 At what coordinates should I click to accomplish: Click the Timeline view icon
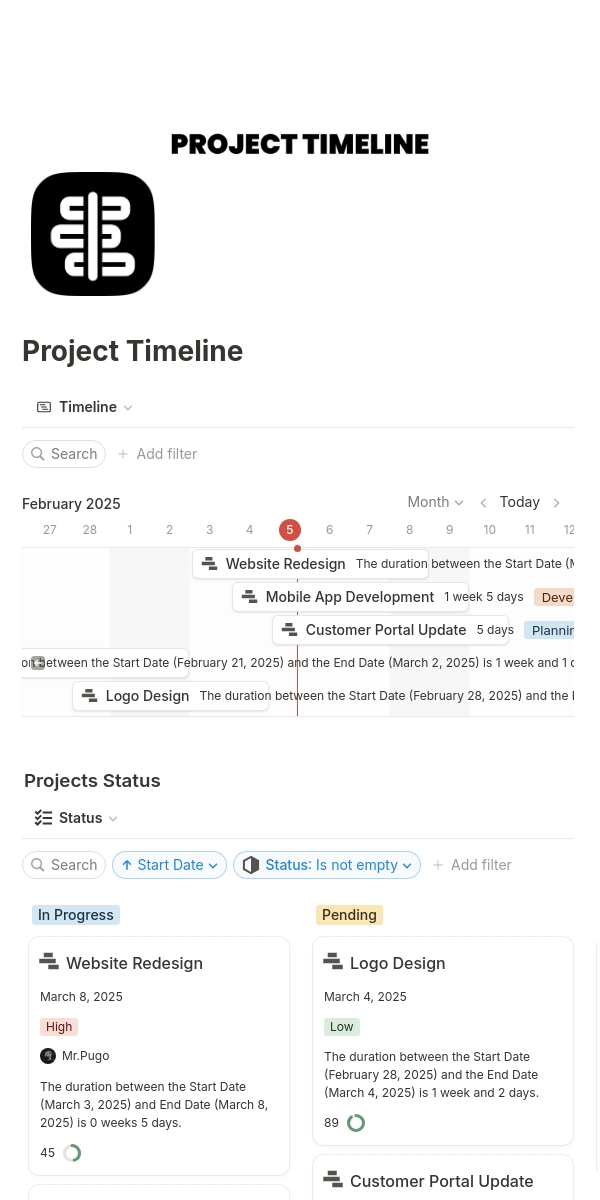tap(44, 407)
